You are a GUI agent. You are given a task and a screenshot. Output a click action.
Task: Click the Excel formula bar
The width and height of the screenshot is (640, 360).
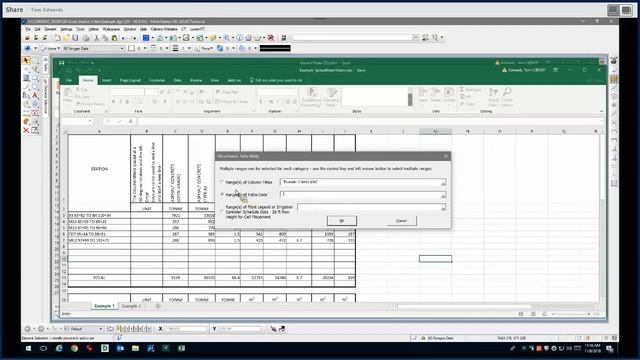[x=369, y=121]
